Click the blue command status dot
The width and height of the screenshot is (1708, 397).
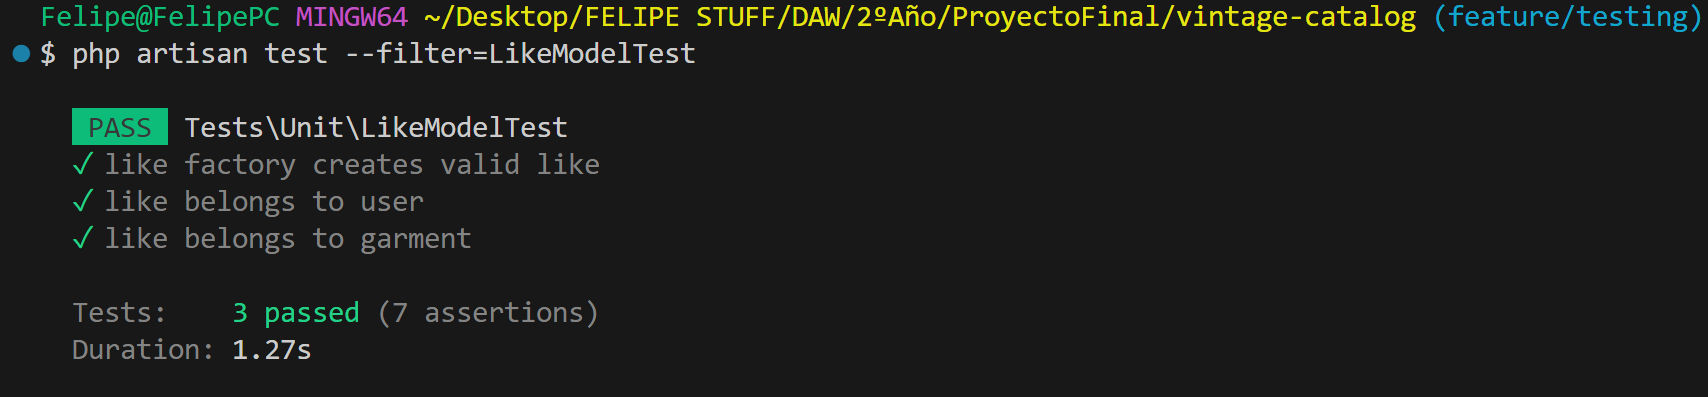click(x=21, y=54)
